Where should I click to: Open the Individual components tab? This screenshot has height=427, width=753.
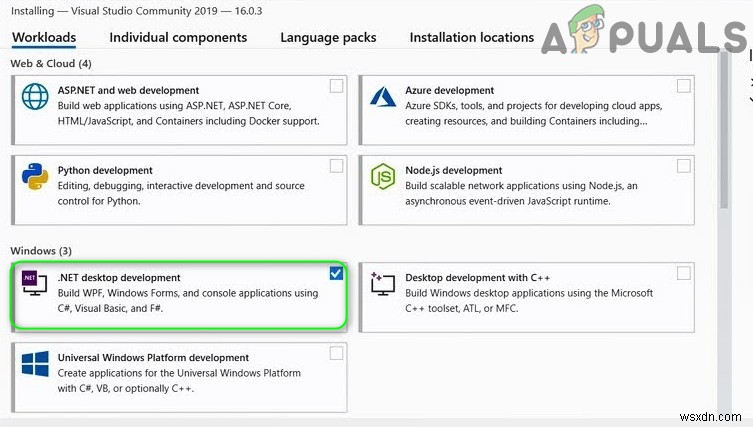178,37
